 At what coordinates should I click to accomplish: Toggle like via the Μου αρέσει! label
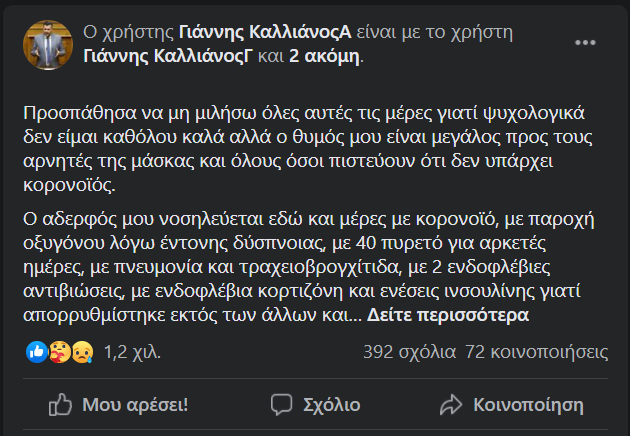(135, 404)
